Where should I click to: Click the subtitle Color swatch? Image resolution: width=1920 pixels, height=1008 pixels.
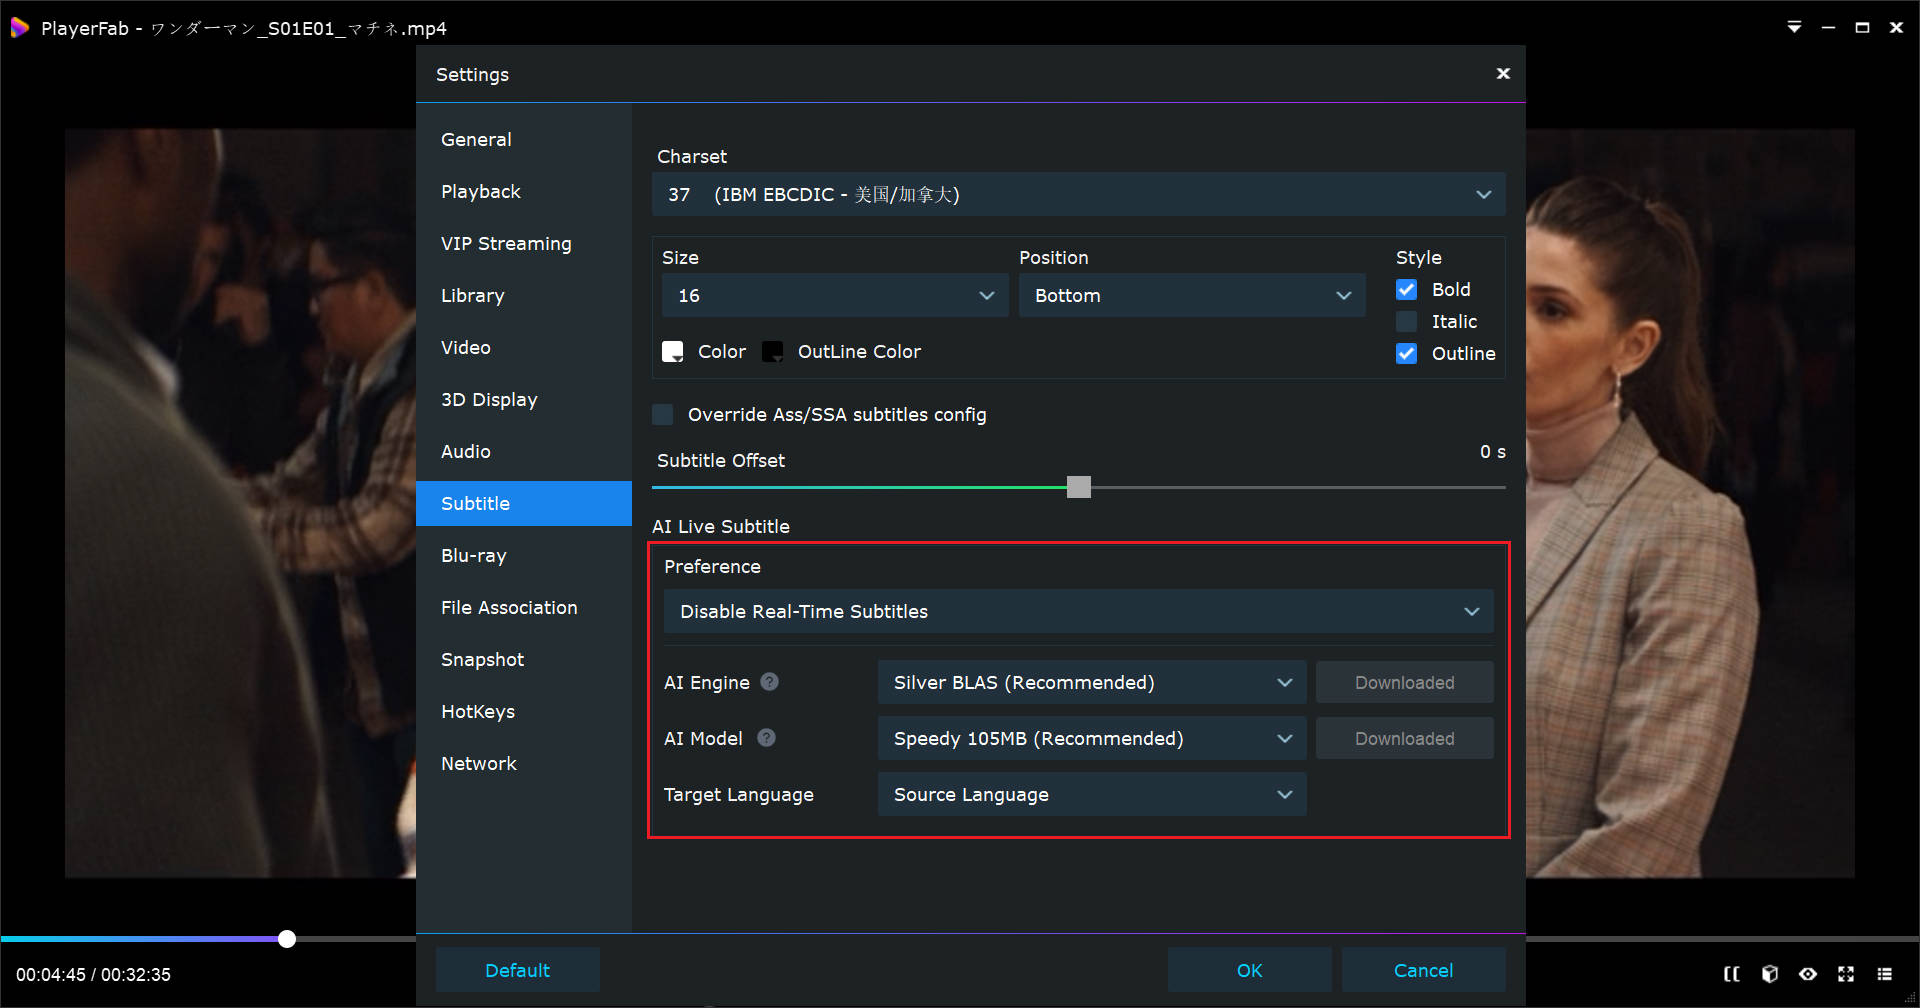(x=672, y=351)
